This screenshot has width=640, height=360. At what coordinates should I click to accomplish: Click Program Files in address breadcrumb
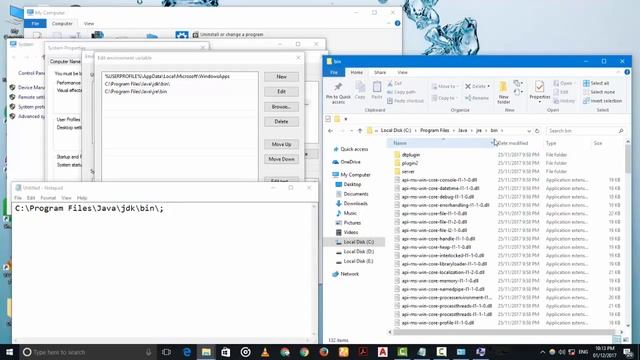click(434, 131)
